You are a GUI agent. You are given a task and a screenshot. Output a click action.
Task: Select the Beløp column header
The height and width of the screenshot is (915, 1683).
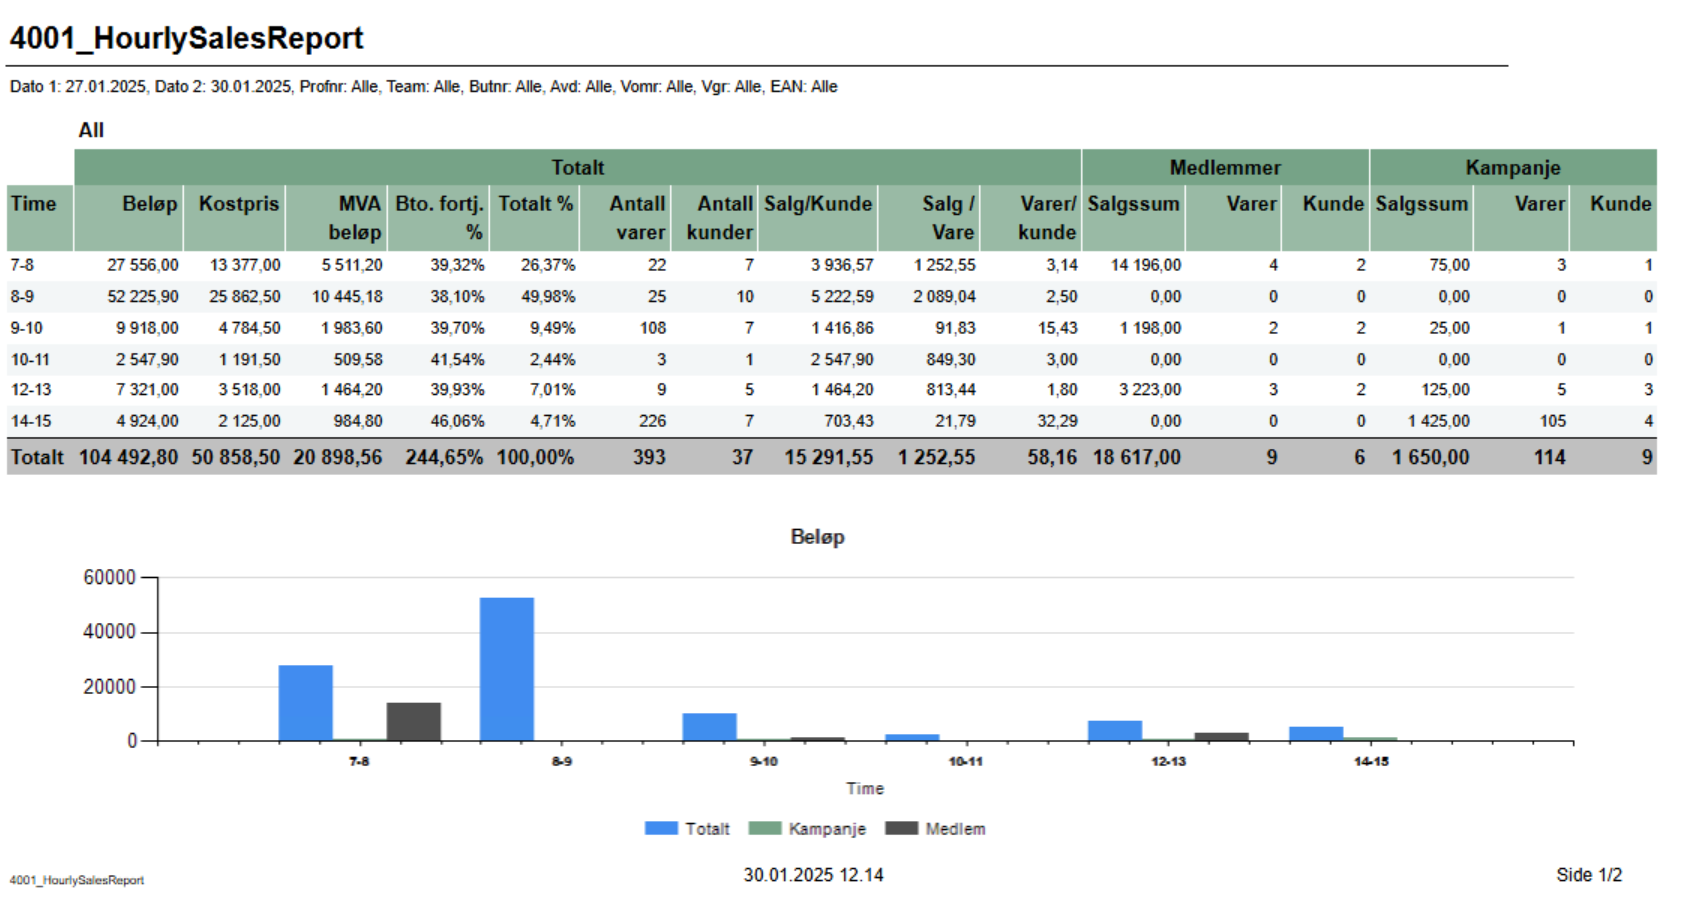[x=149, y=204]
